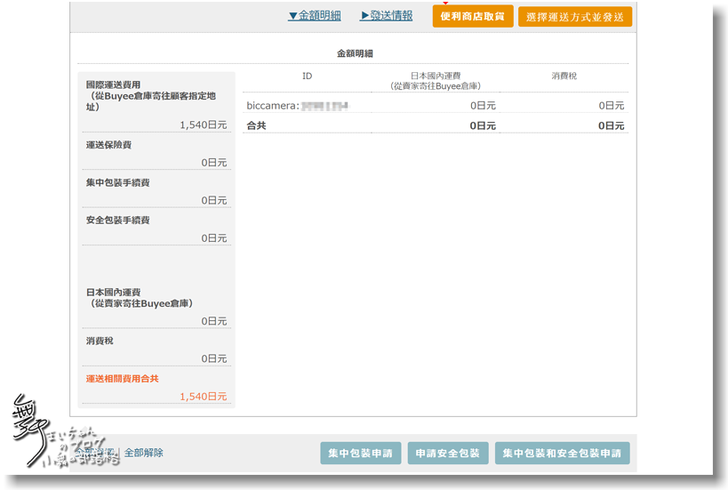
Task: Click the 便利商店取貨 orange button
Action: coord(472,16)
